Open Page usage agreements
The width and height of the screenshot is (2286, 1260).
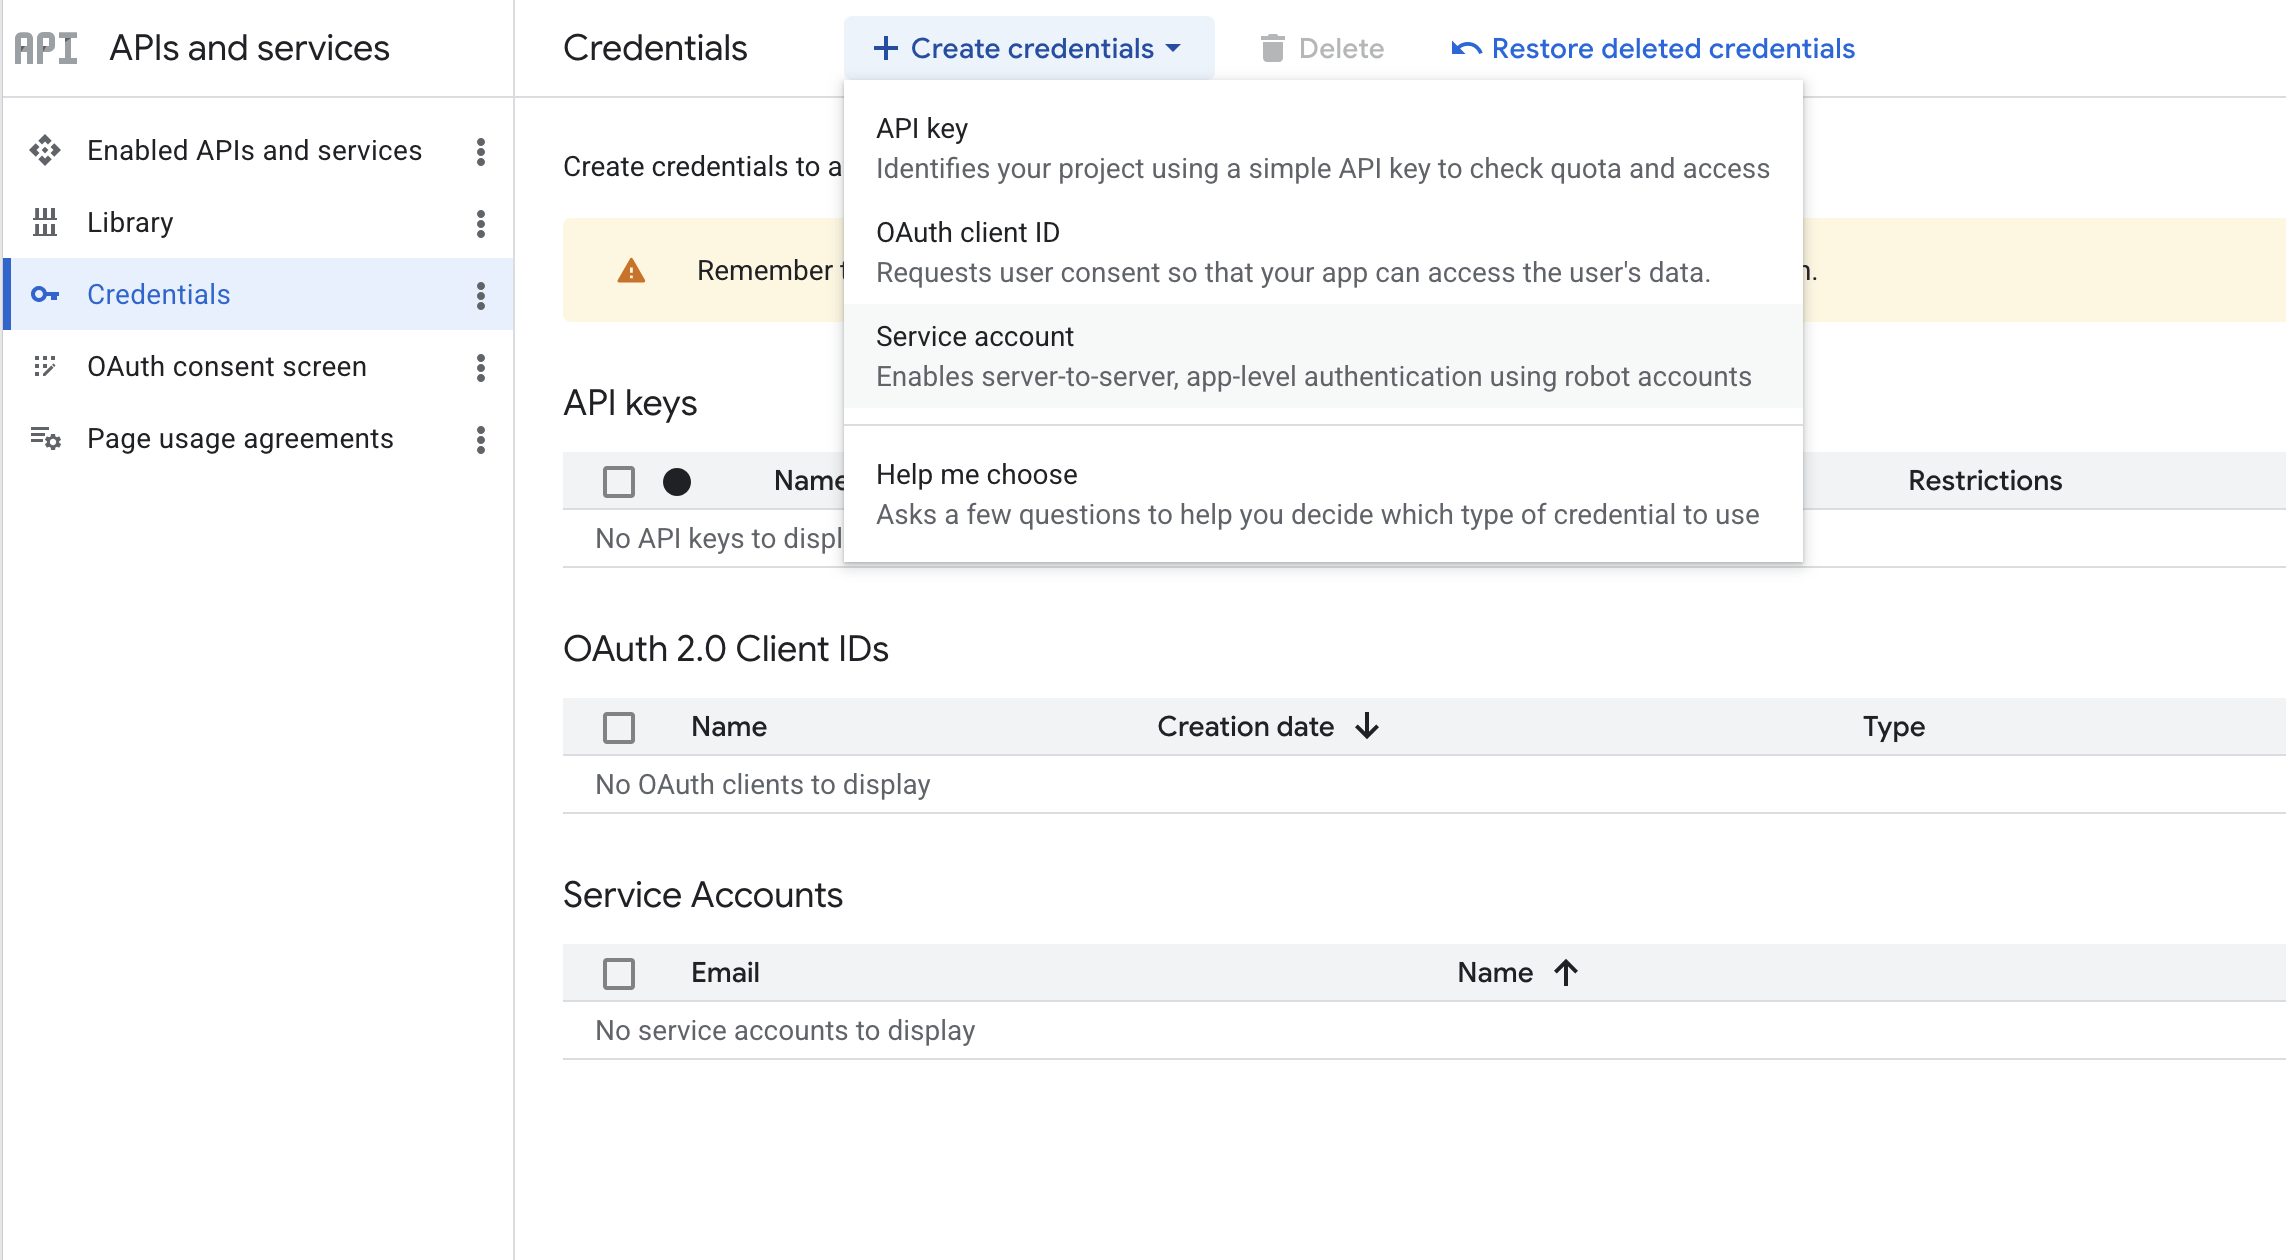(240, 438)
